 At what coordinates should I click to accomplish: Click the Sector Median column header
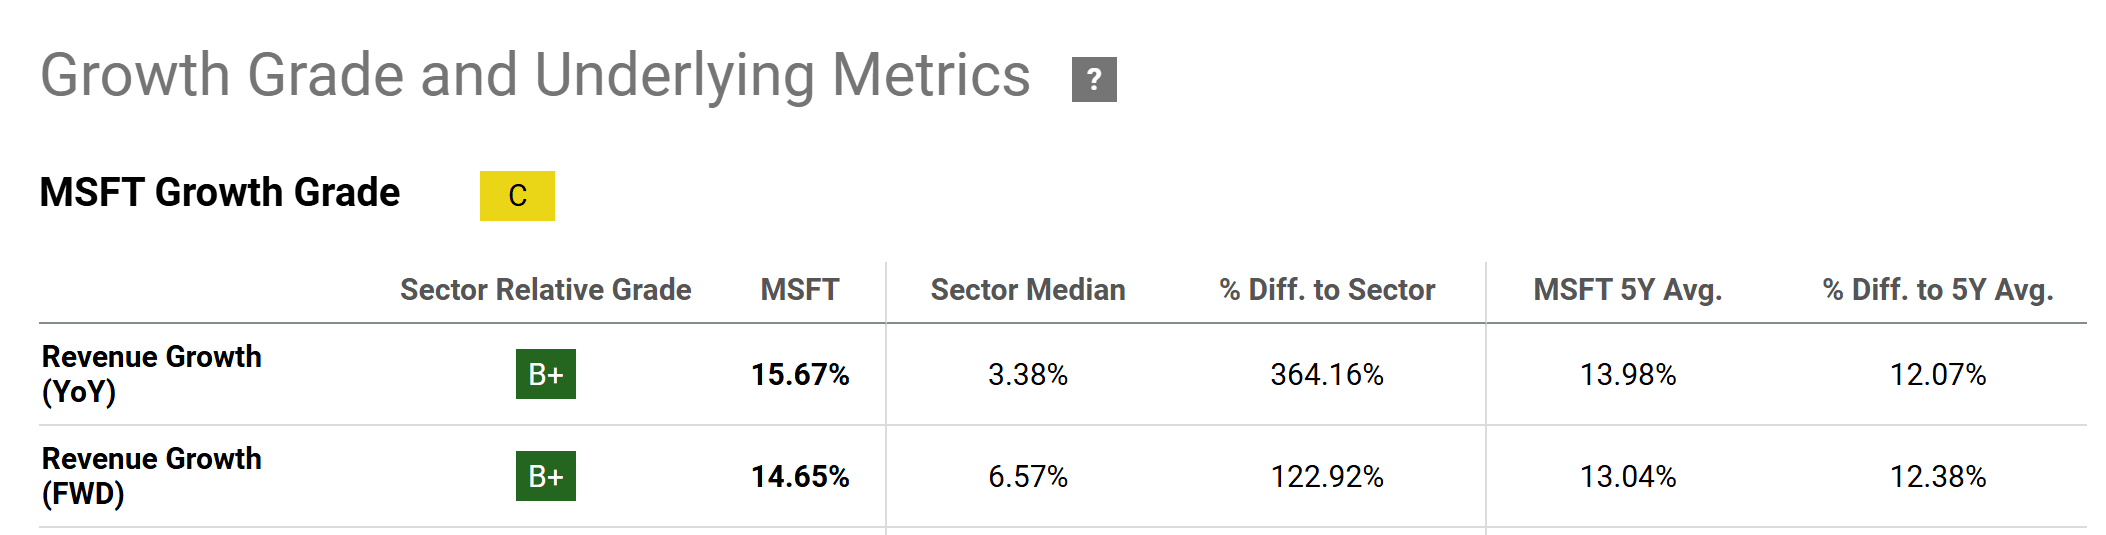[x=1027, y=290]
